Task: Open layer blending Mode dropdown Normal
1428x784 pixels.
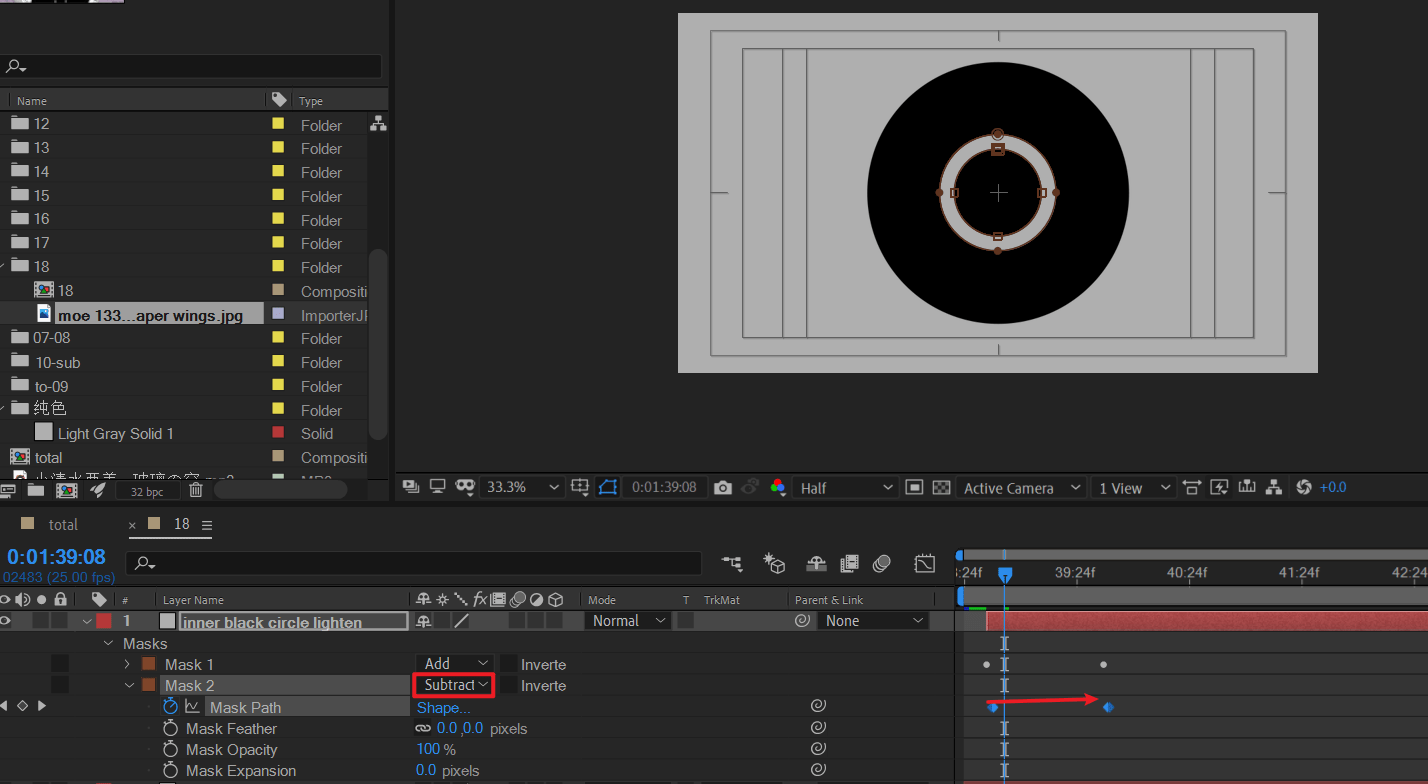Action: [628, 621]
